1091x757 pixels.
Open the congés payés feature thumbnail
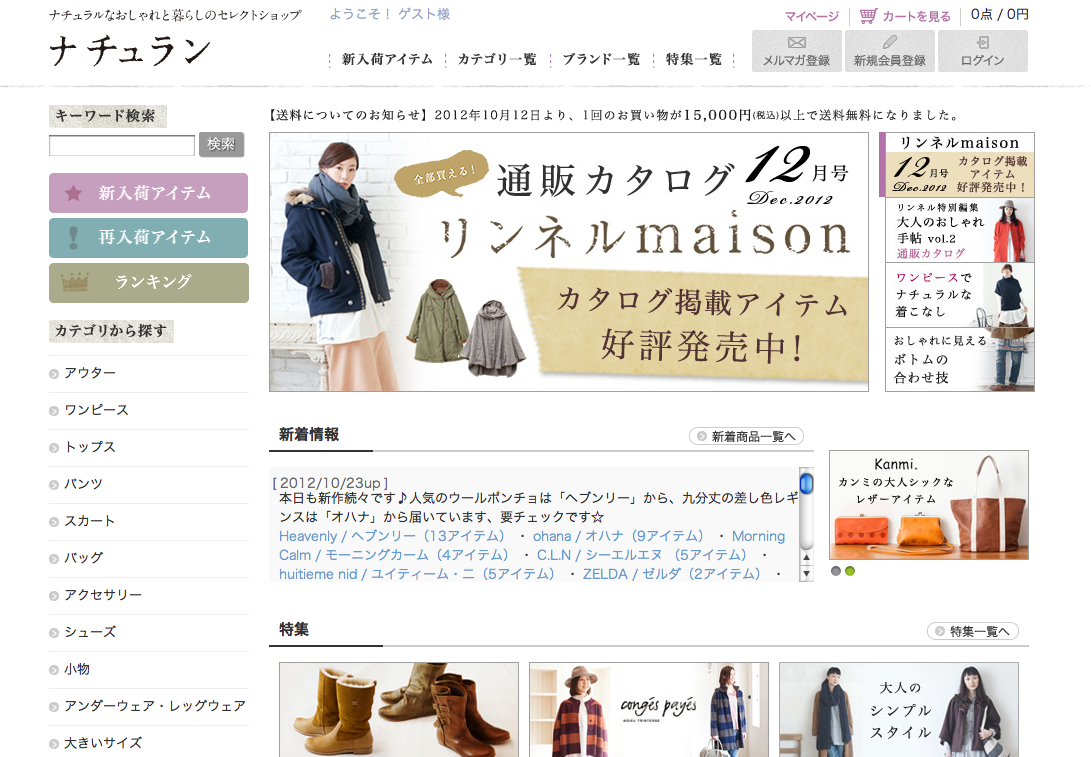[x=649, y=710]
